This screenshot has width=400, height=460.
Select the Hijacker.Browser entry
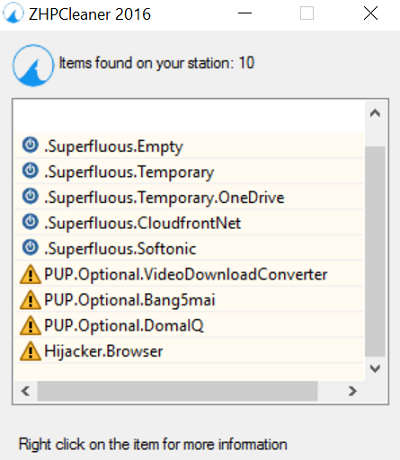[189, 350]
